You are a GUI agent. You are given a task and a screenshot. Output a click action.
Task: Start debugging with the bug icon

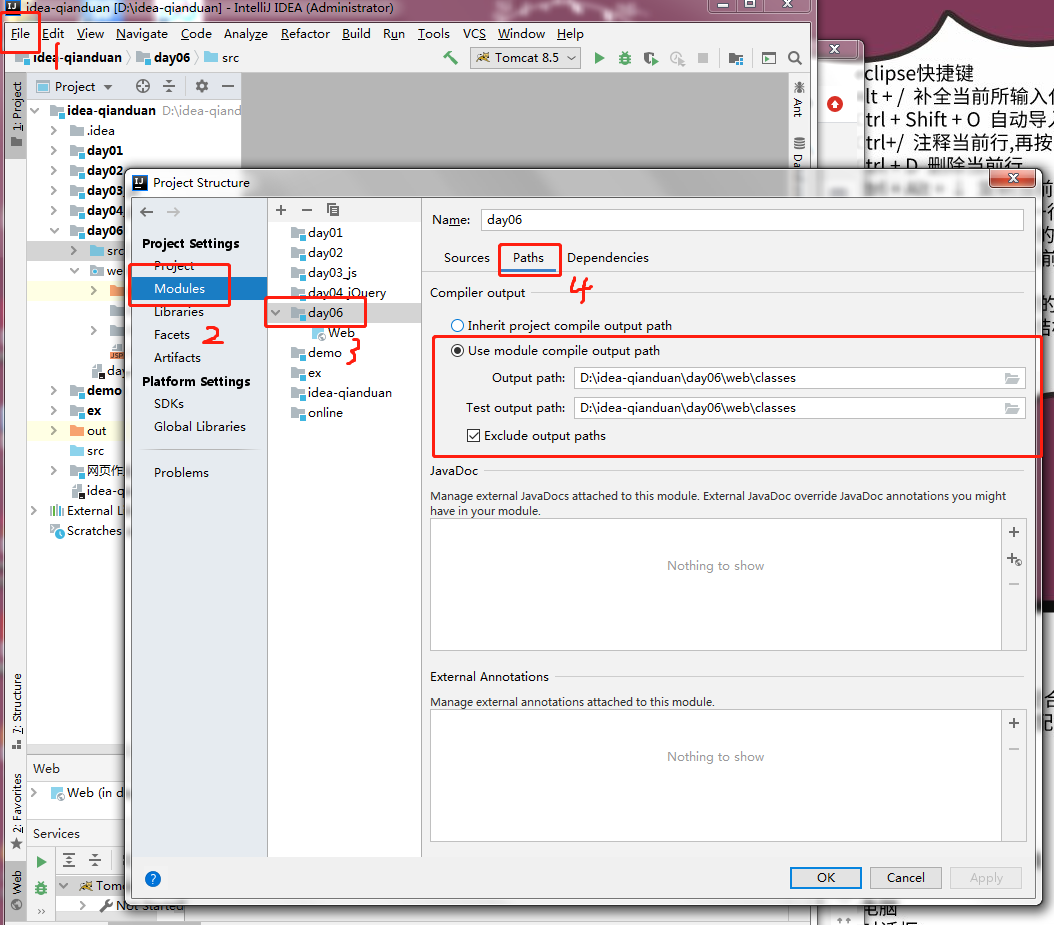[625, 58]
